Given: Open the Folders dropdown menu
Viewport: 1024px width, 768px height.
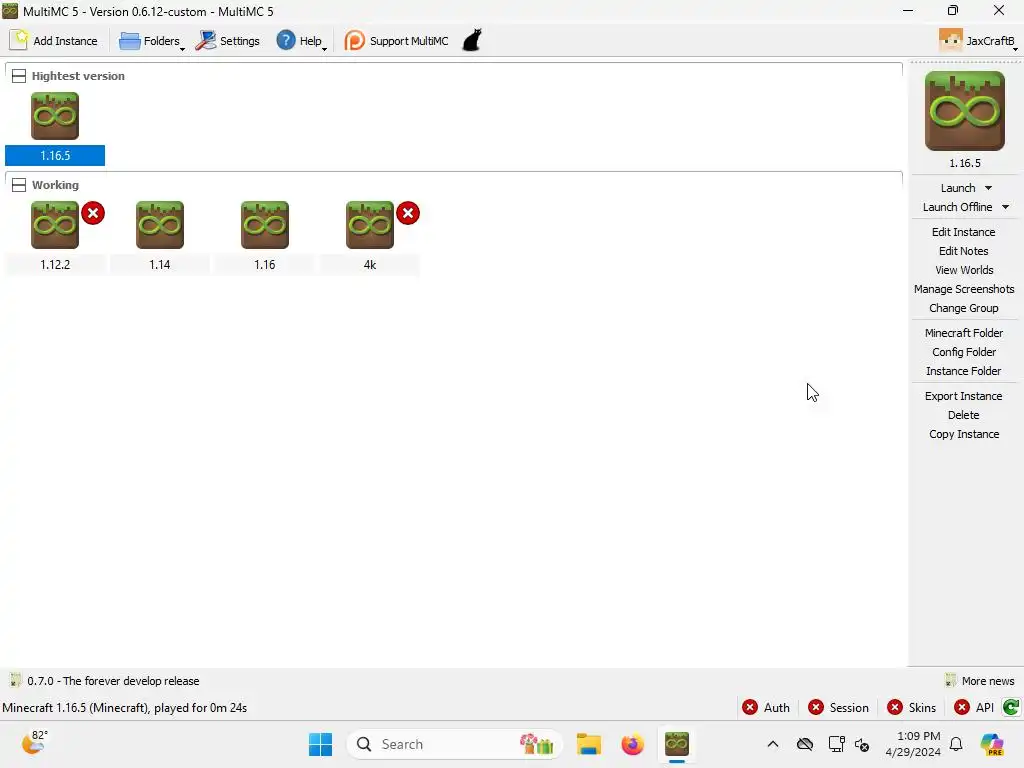Looking at the screenshot, I should point(152,40).
